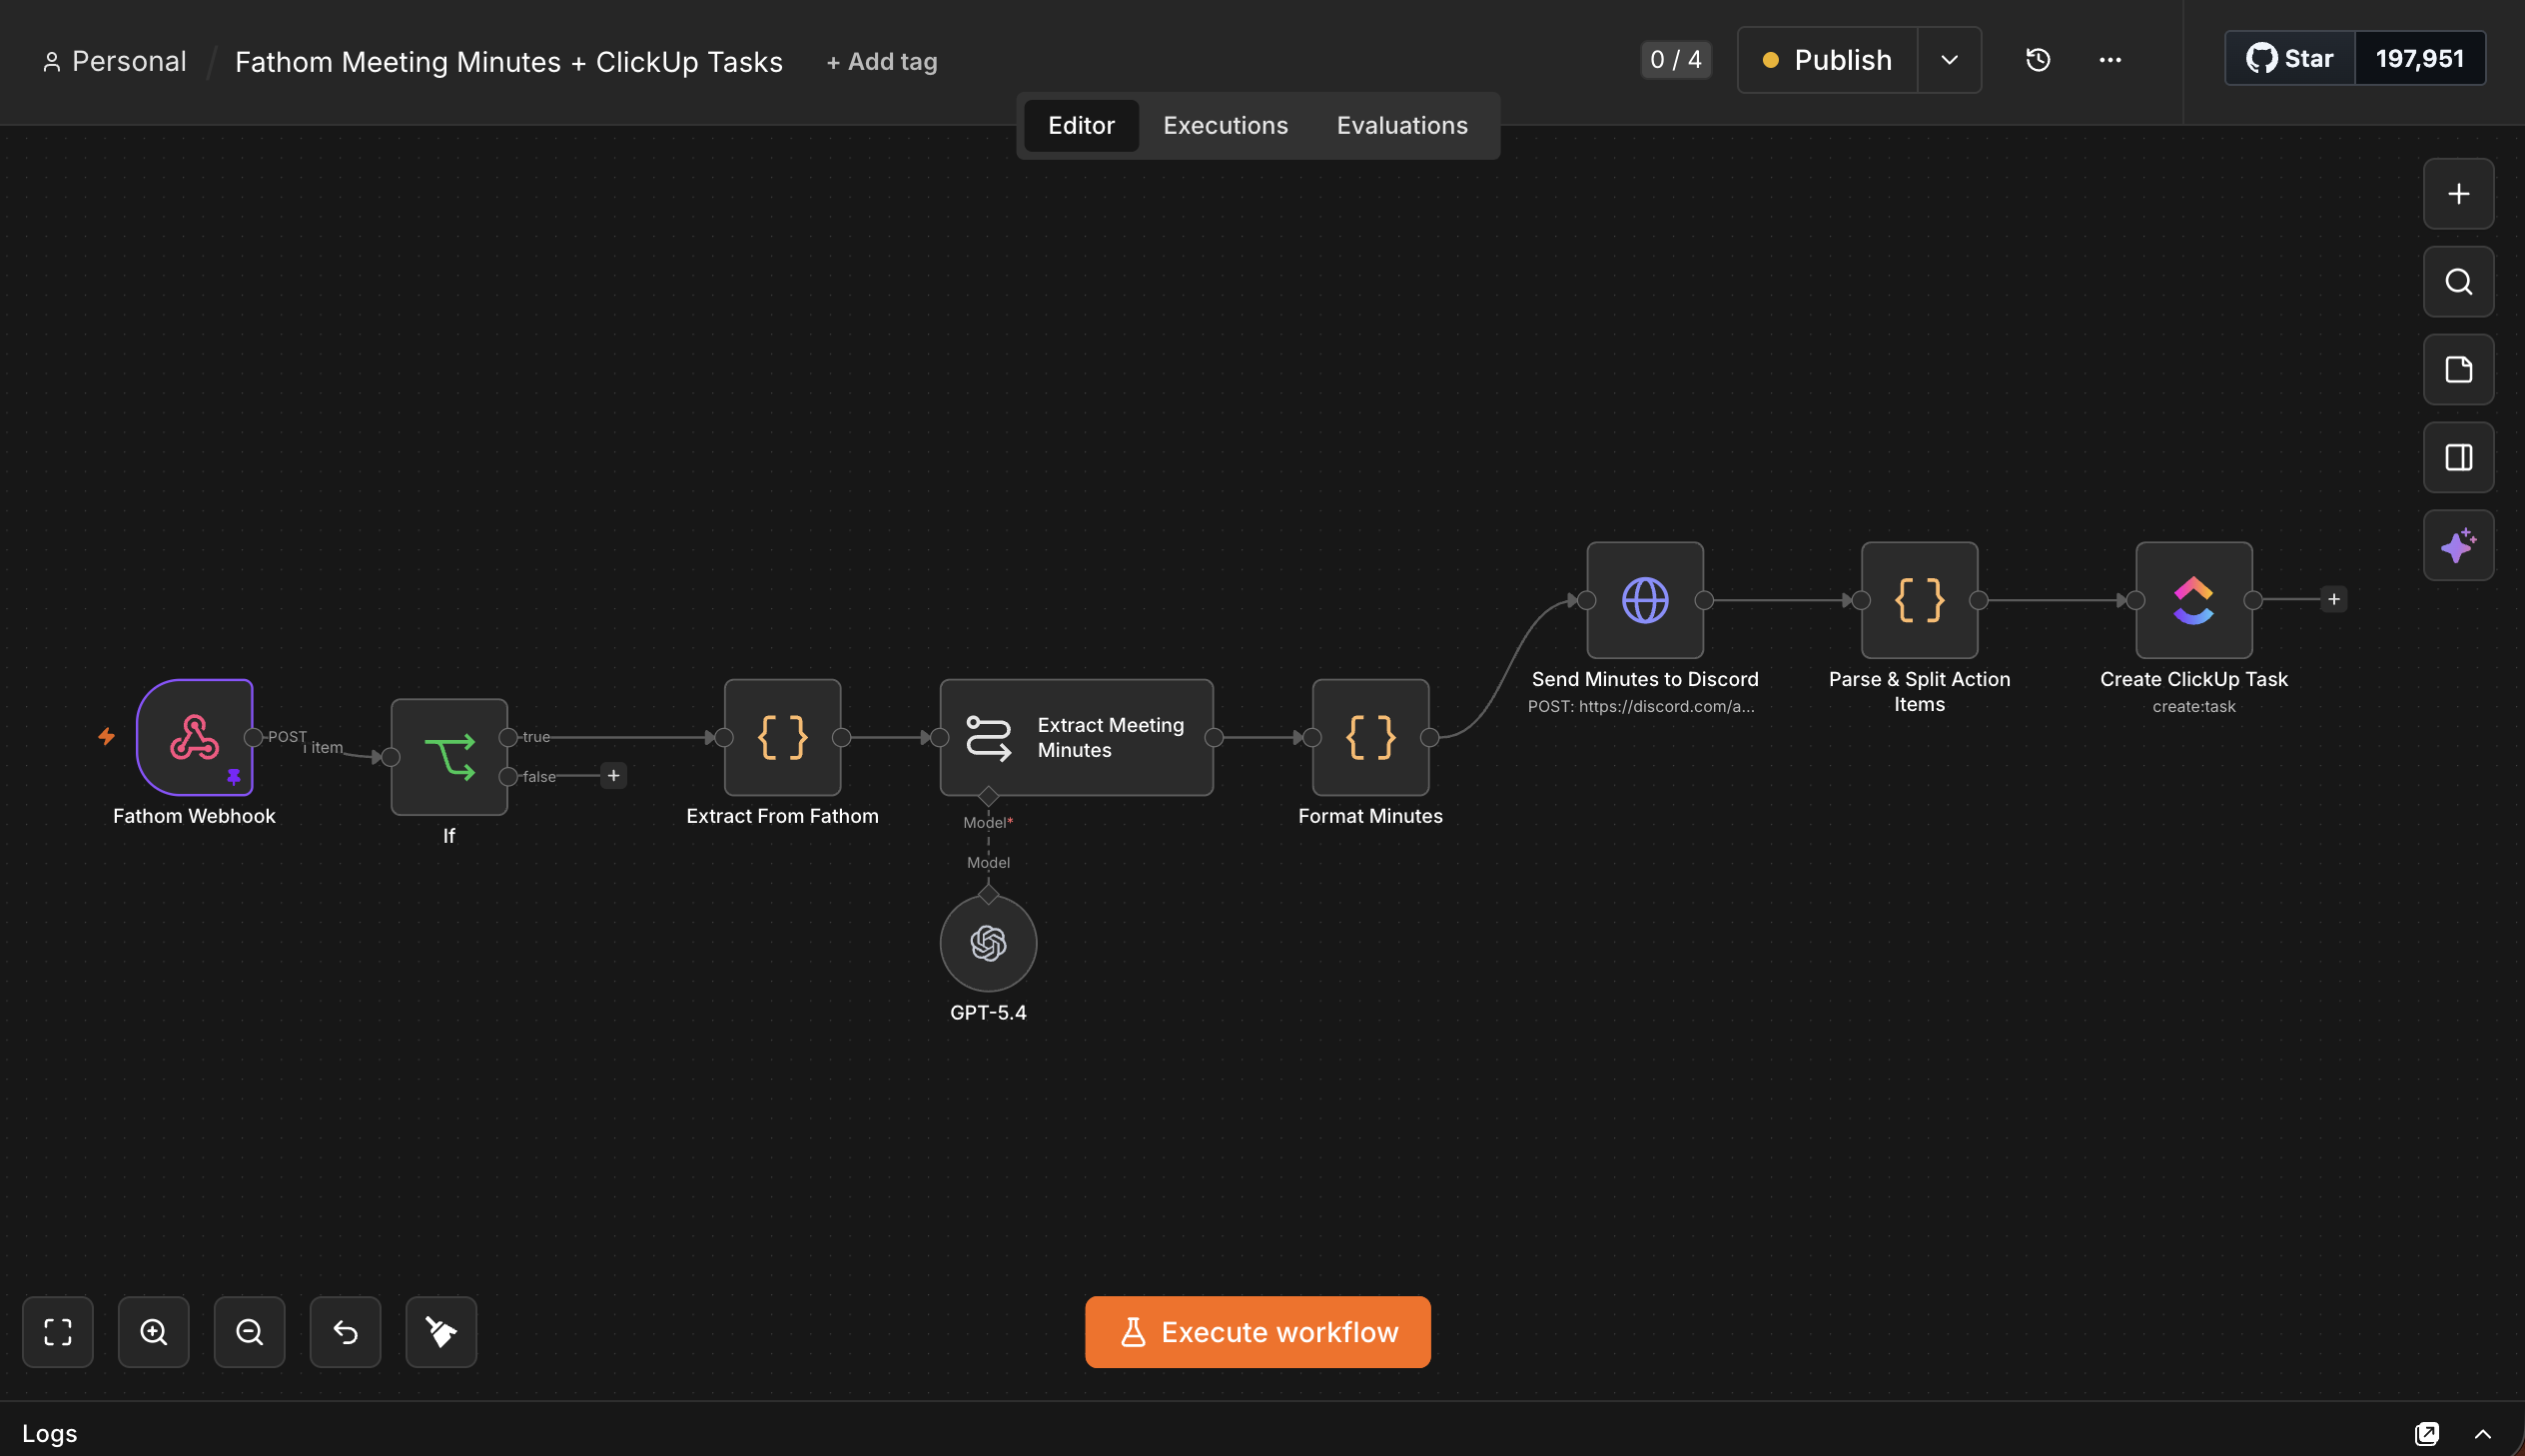2525x1456 pixels.
Task: Open the Fathom Webhook node
Action: (x=194, y=737)
